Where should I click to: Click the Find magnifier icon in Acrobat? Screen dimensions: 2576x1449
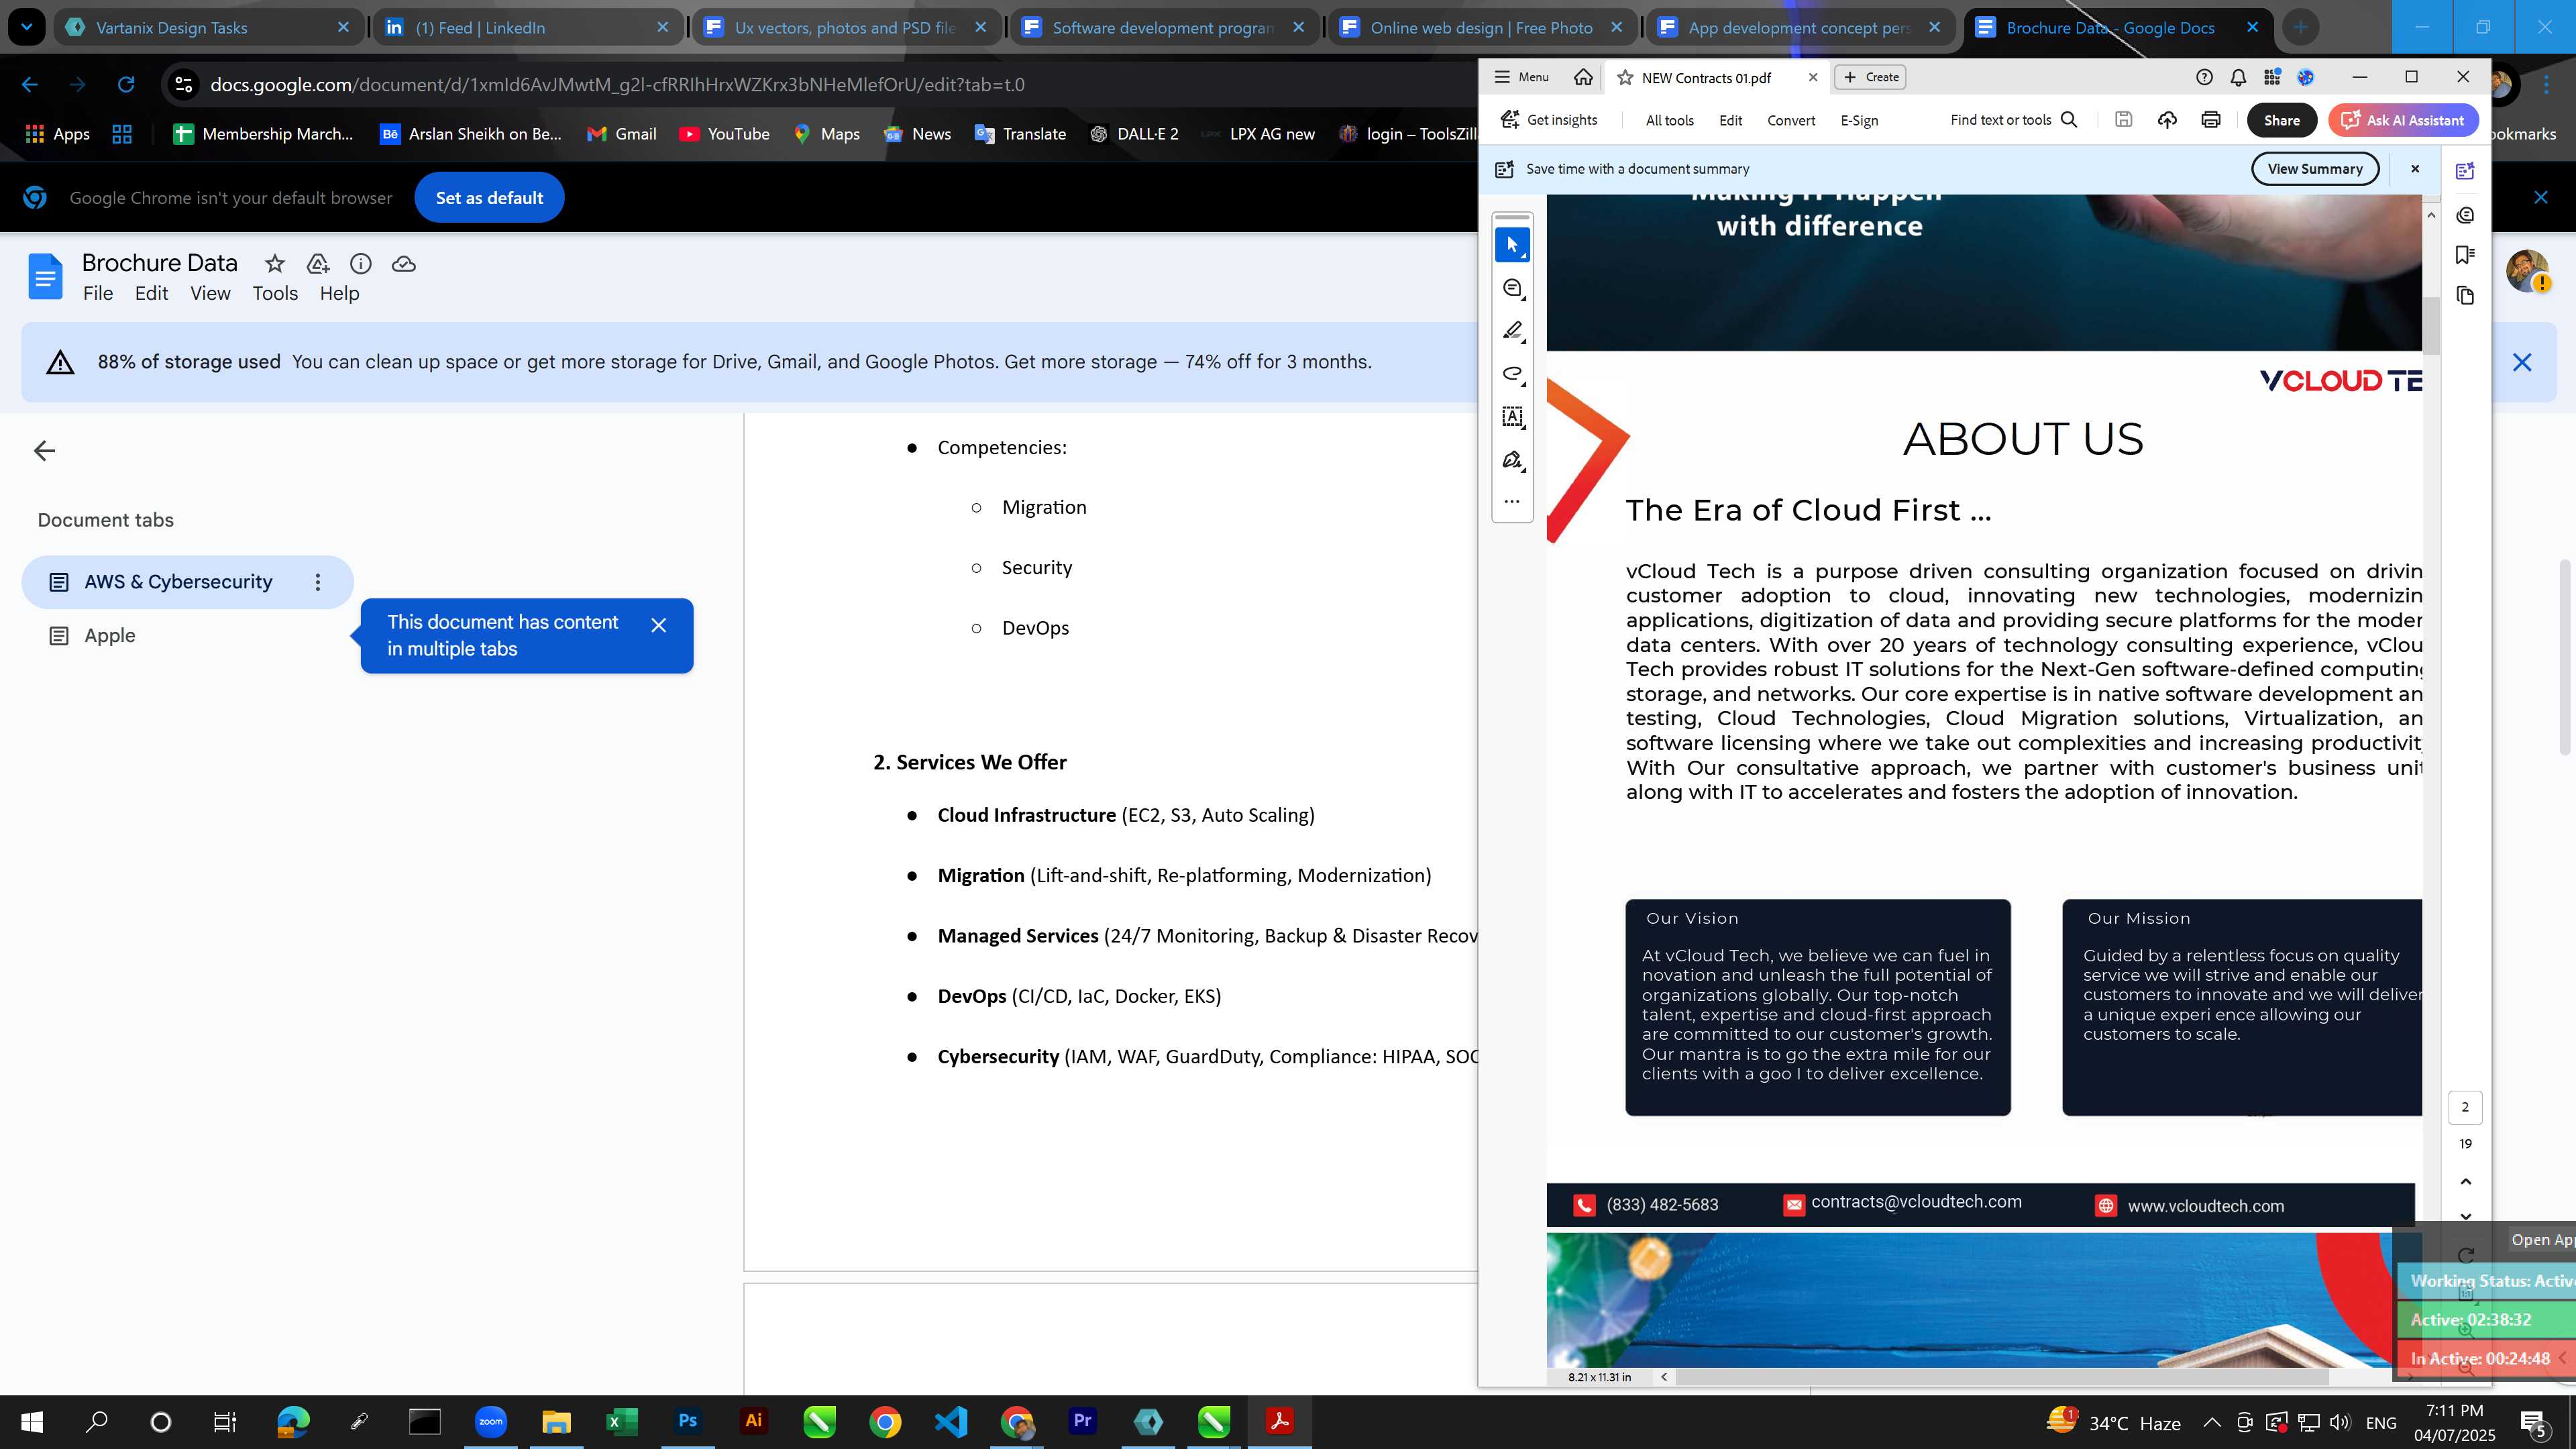tap(2069, 120)
